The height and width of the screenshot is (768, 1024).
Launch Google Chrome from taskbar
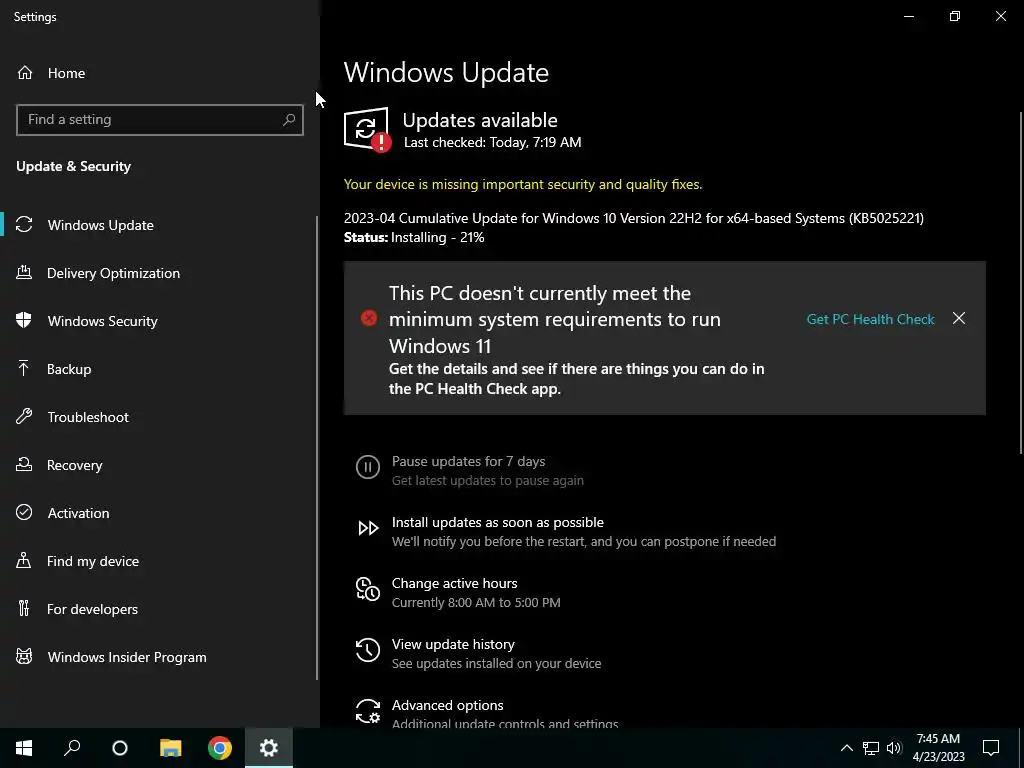(220, 748)
